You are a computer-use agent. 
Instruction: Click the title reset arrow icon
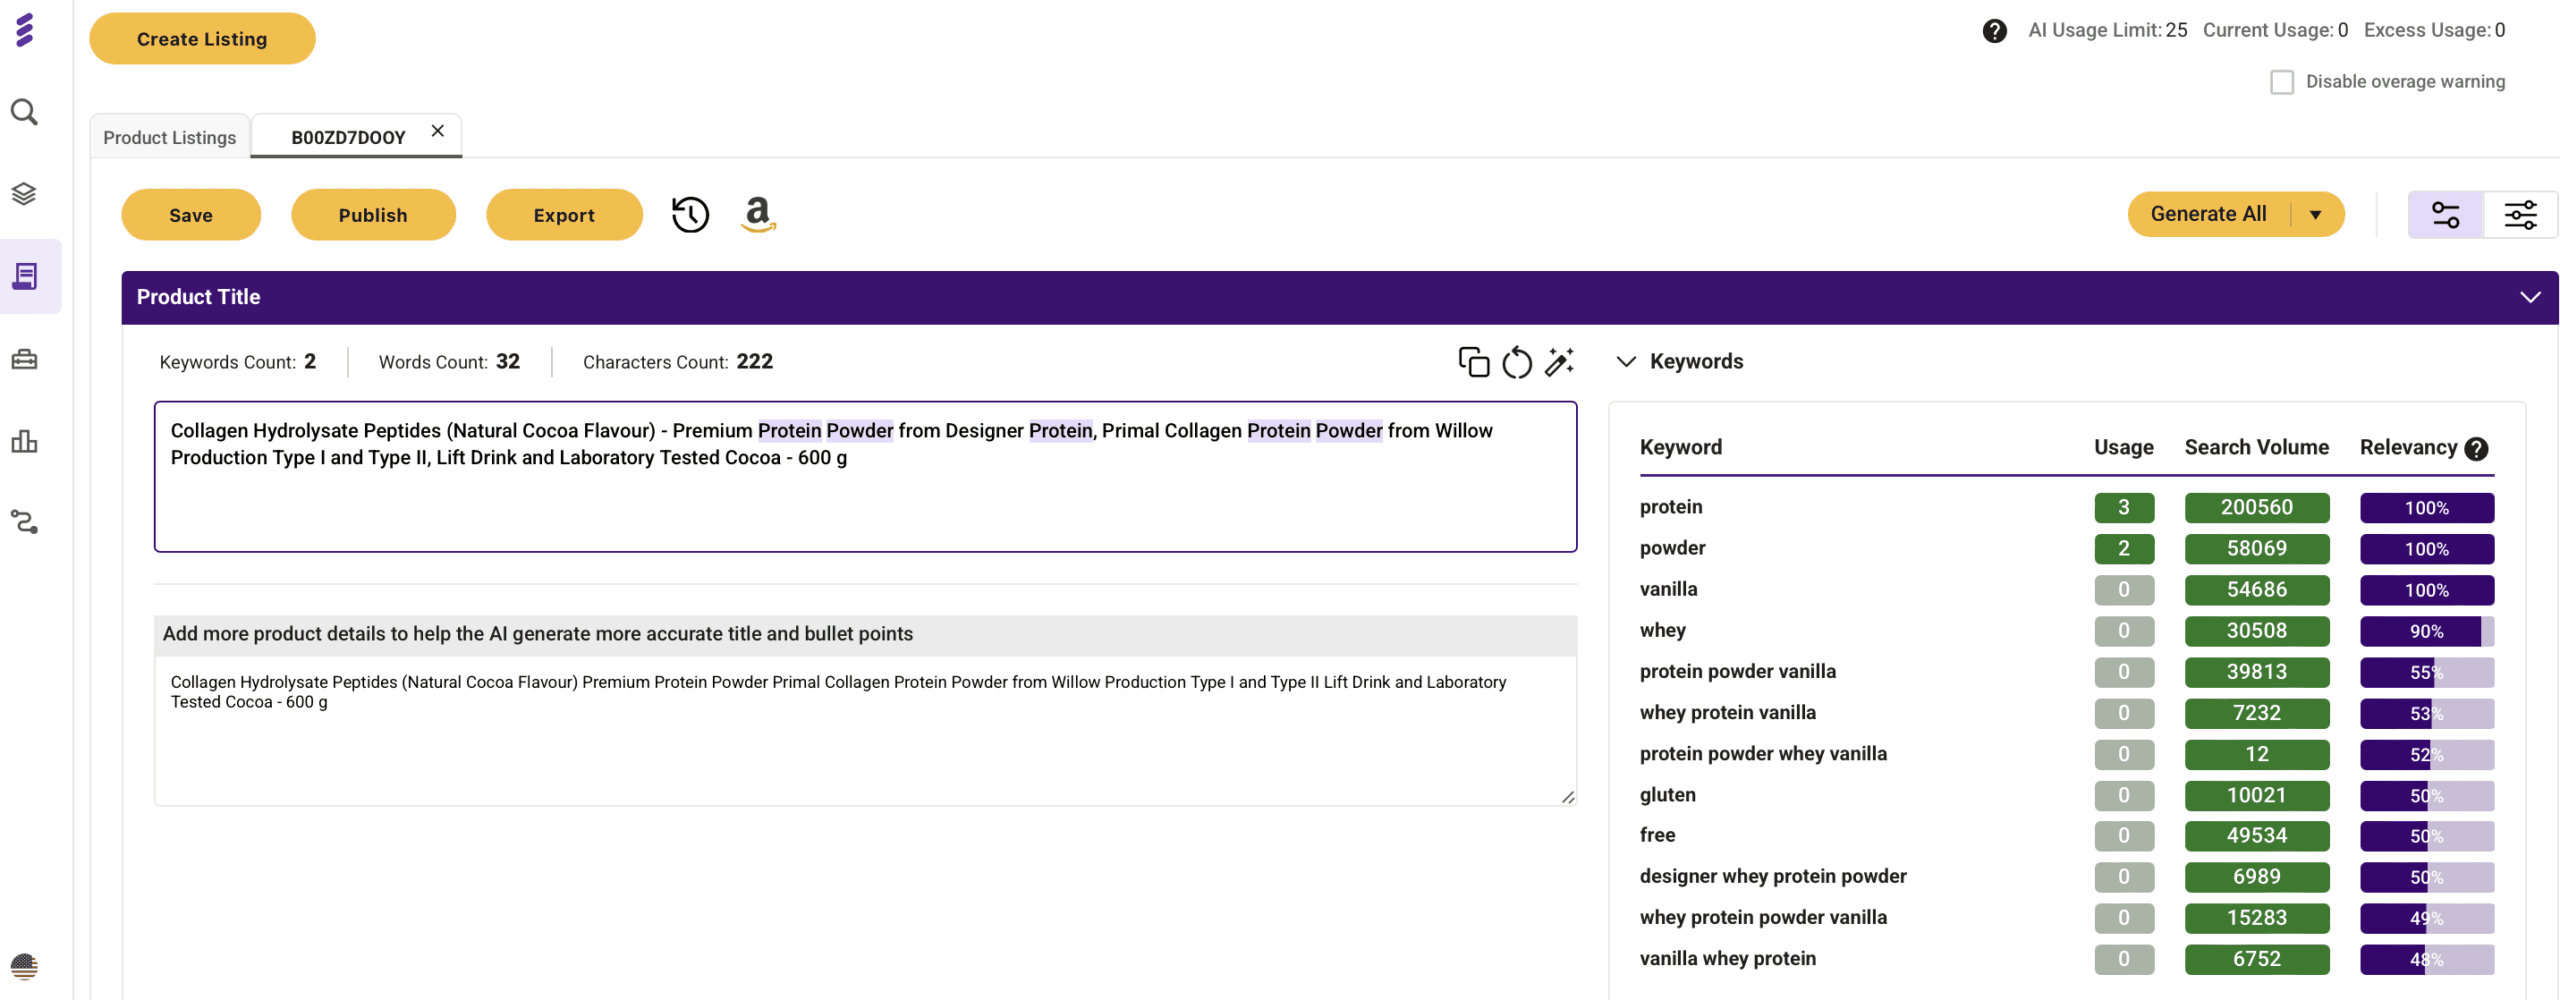(x=1516, y=362)
